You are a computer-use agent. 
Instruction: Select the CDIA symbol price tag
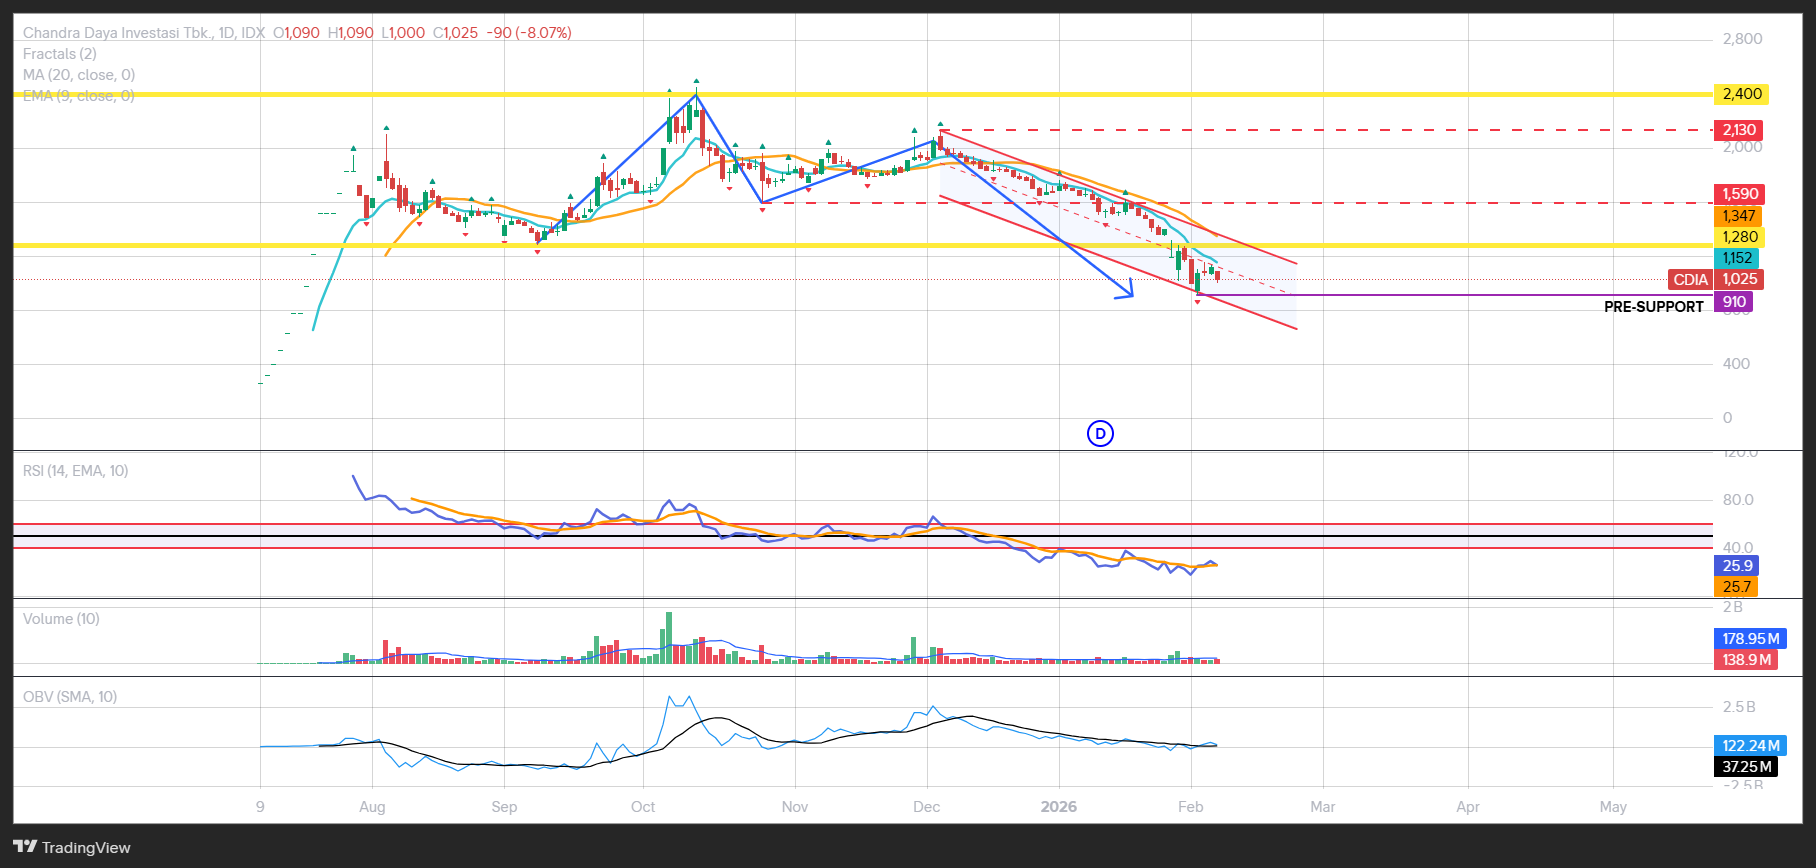(x=1690, y=280)
